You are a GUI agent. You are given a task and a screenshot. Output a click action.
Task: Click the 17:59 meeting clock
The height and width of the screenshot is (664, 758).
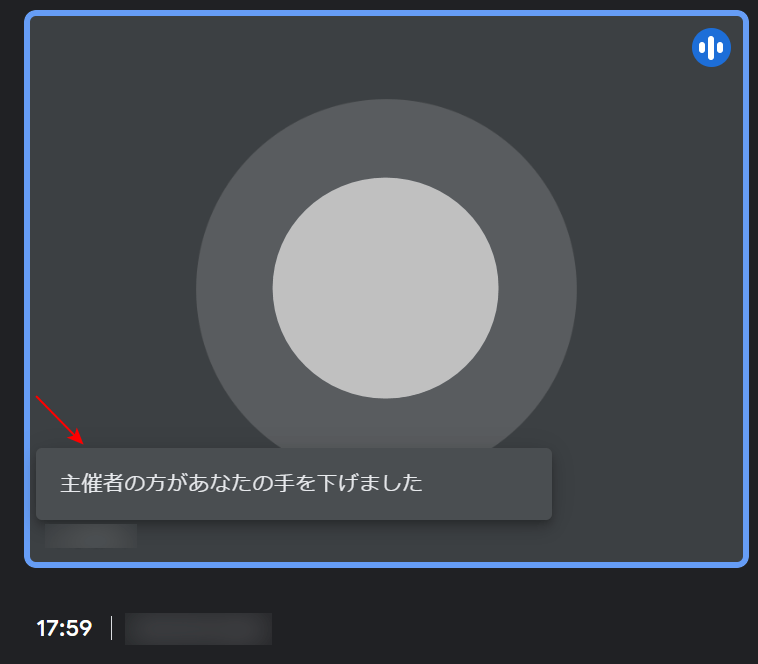click(64, 628)
